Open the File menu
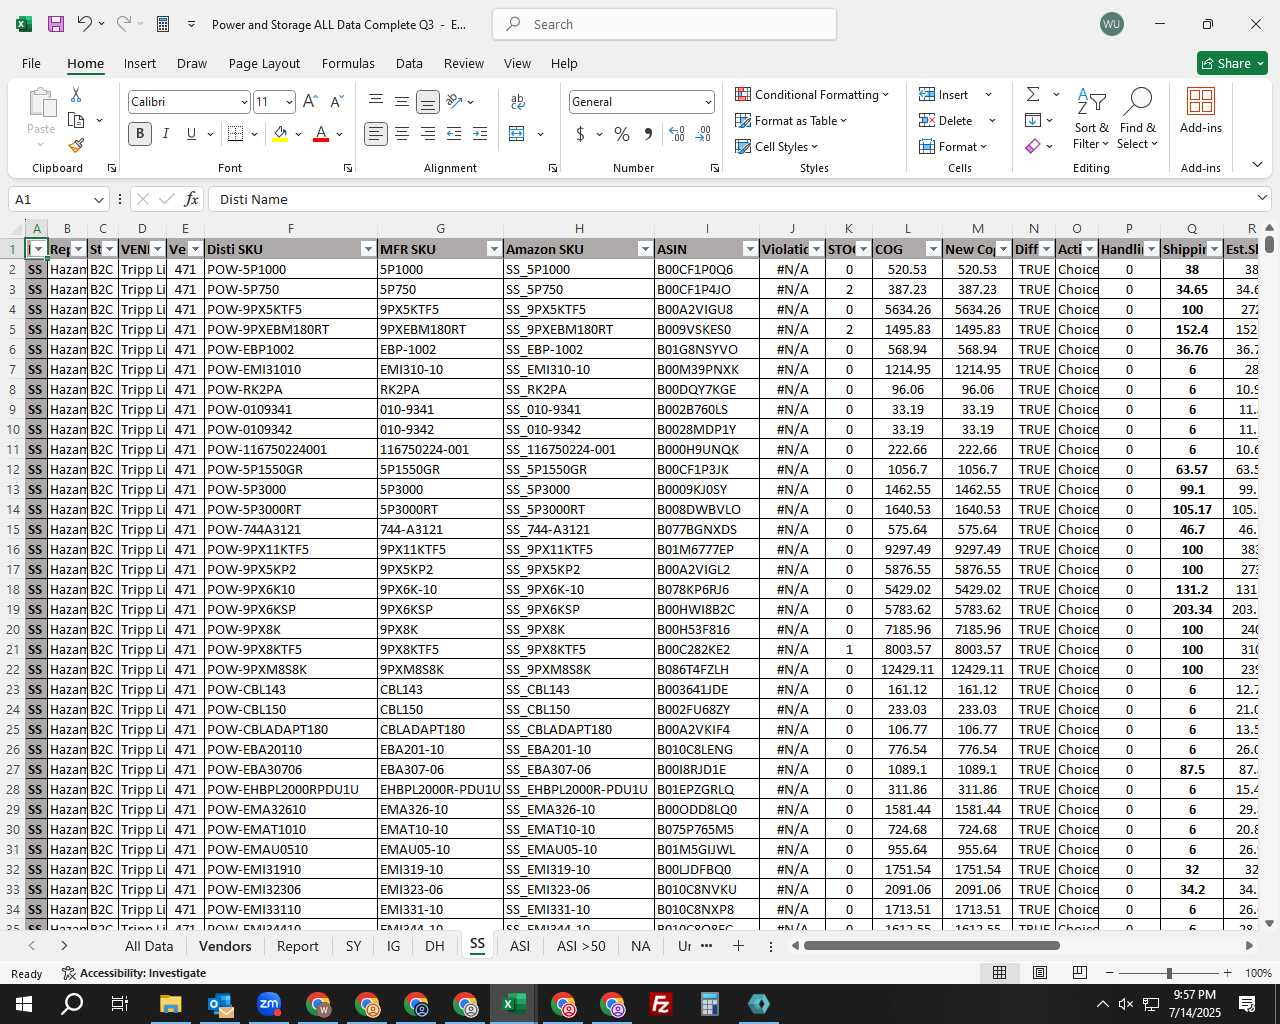Image resolution: width=1280 pixels, height=1024 pixels. click(x=32, y=63)
